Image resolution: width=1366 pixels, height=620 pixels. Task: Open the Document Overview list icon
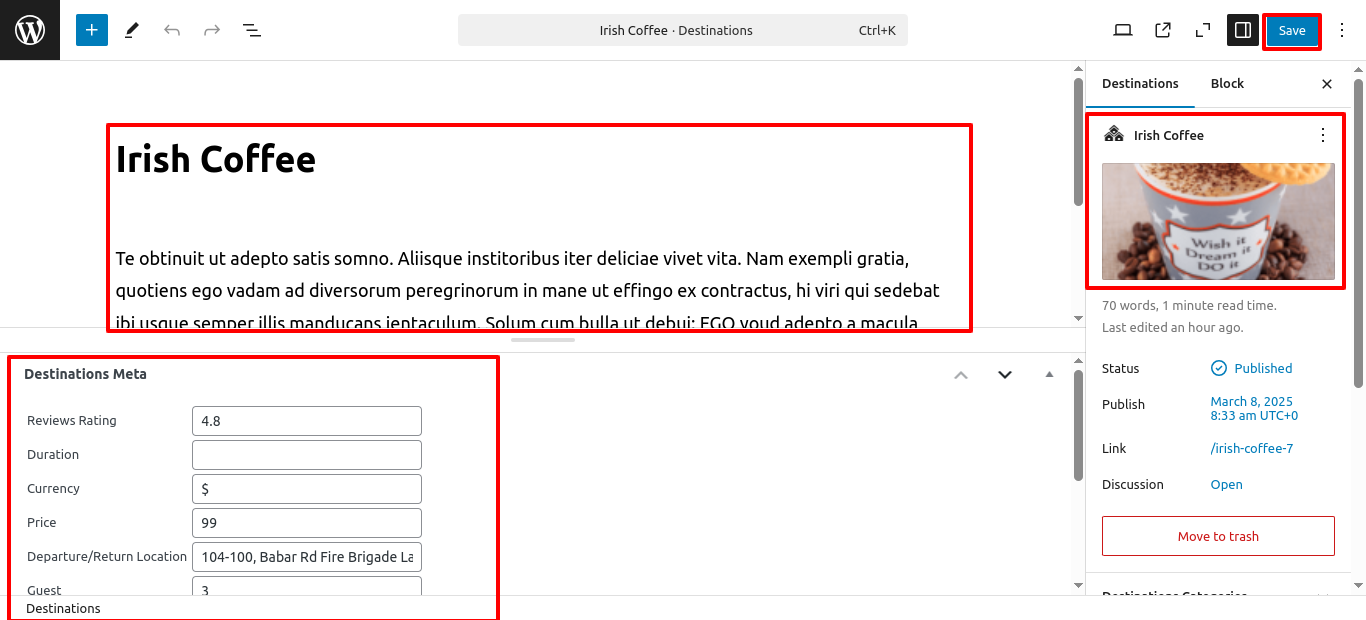[x=252, y=30]
